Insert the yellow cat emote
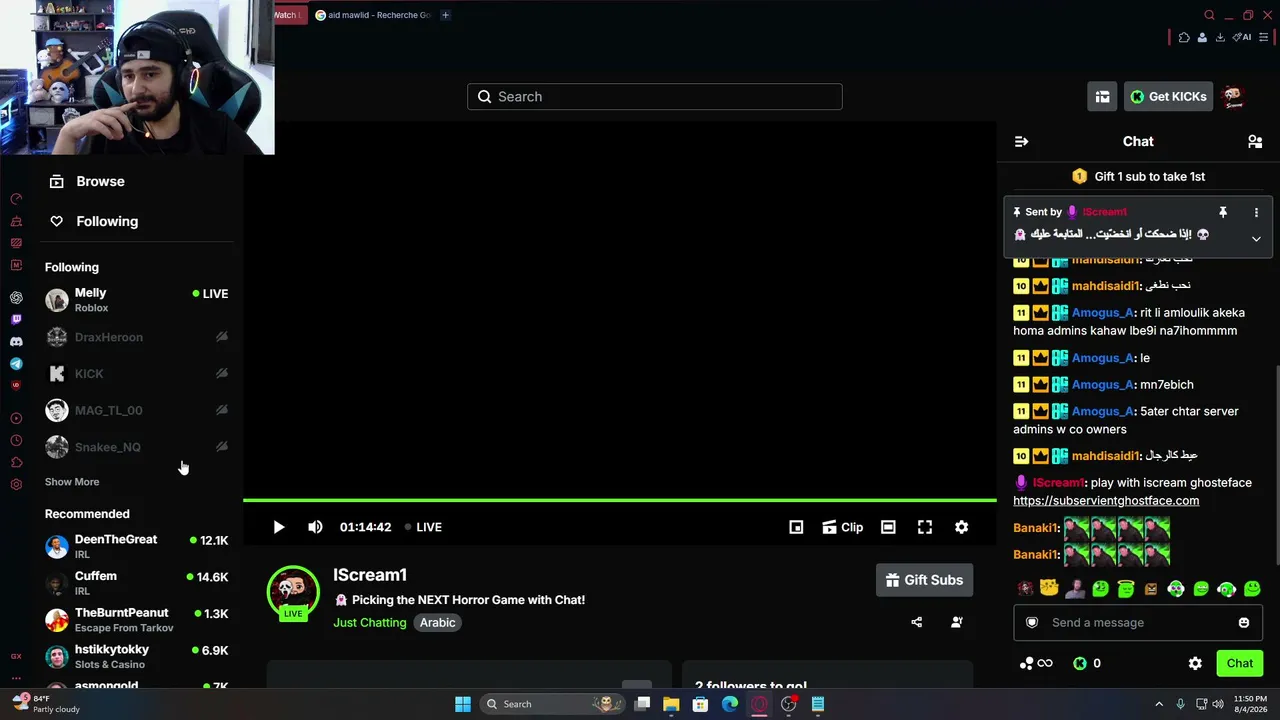 (1049, 589)
